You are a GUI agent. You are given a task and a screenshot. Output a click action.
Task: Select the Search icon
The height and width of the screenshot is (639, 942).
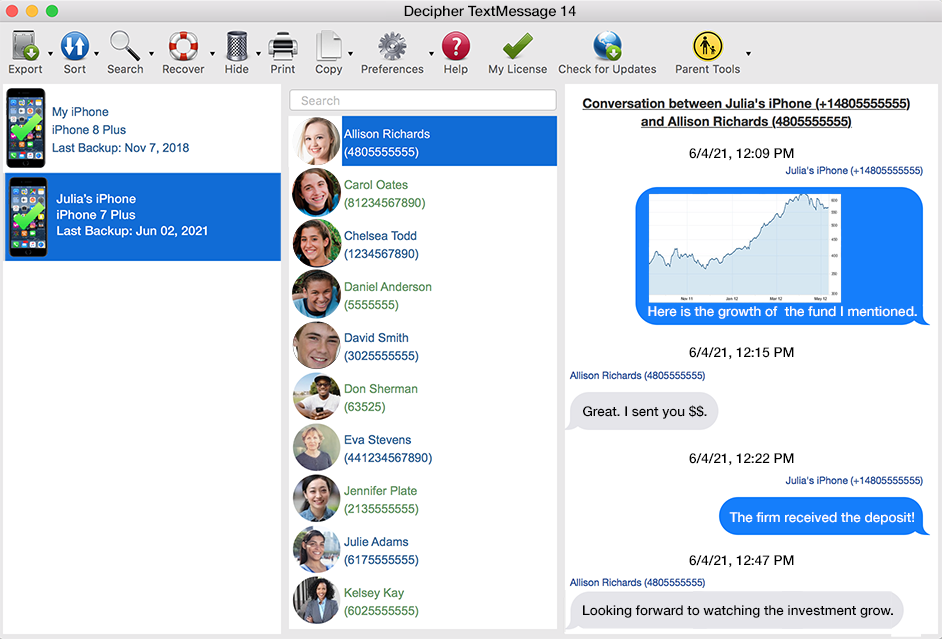pos(125,45)
